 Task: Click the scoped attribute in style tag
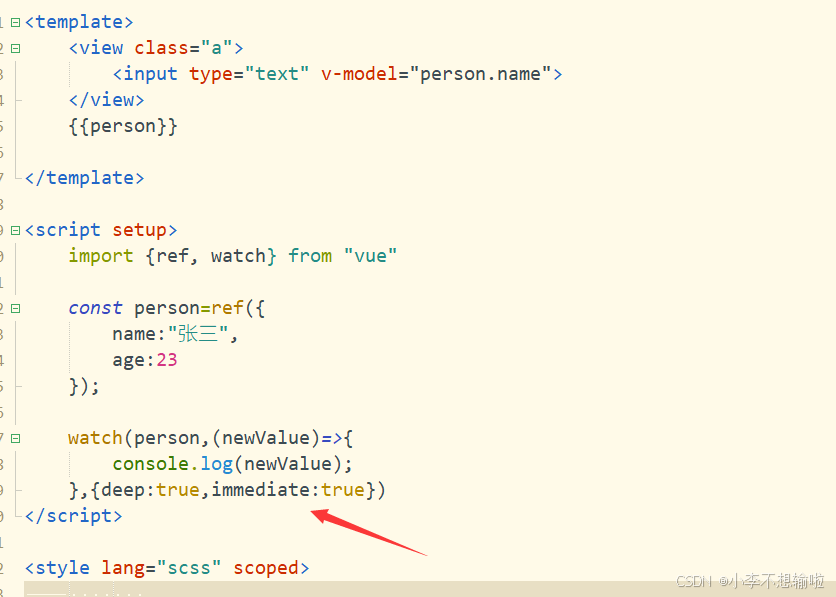point(266,568)
